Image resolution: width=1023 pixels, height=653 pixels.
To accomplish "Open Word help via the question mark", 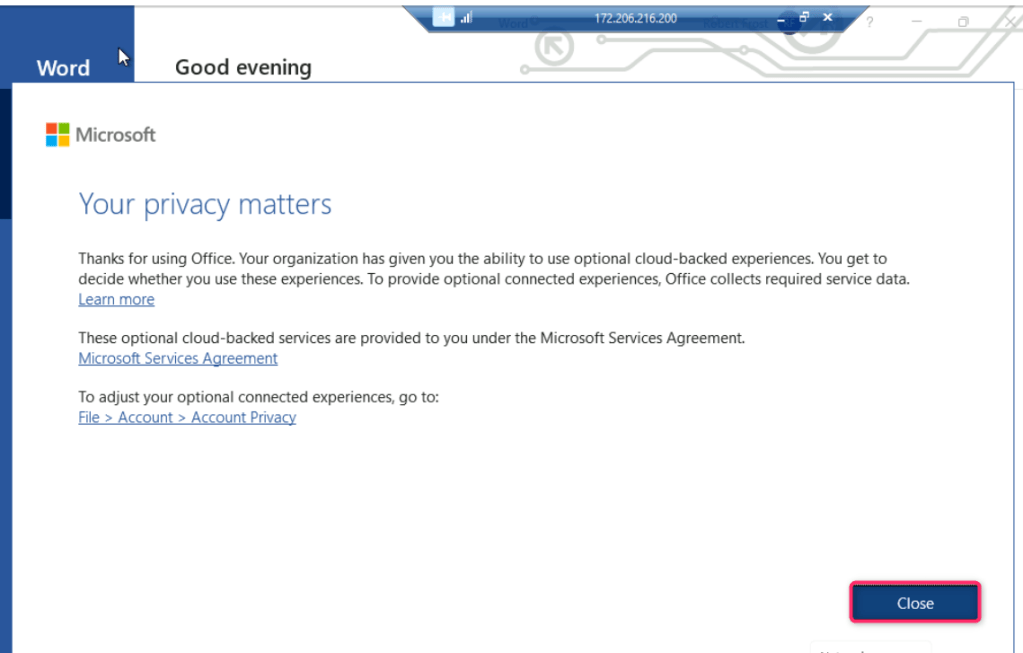I will point(870,21).
